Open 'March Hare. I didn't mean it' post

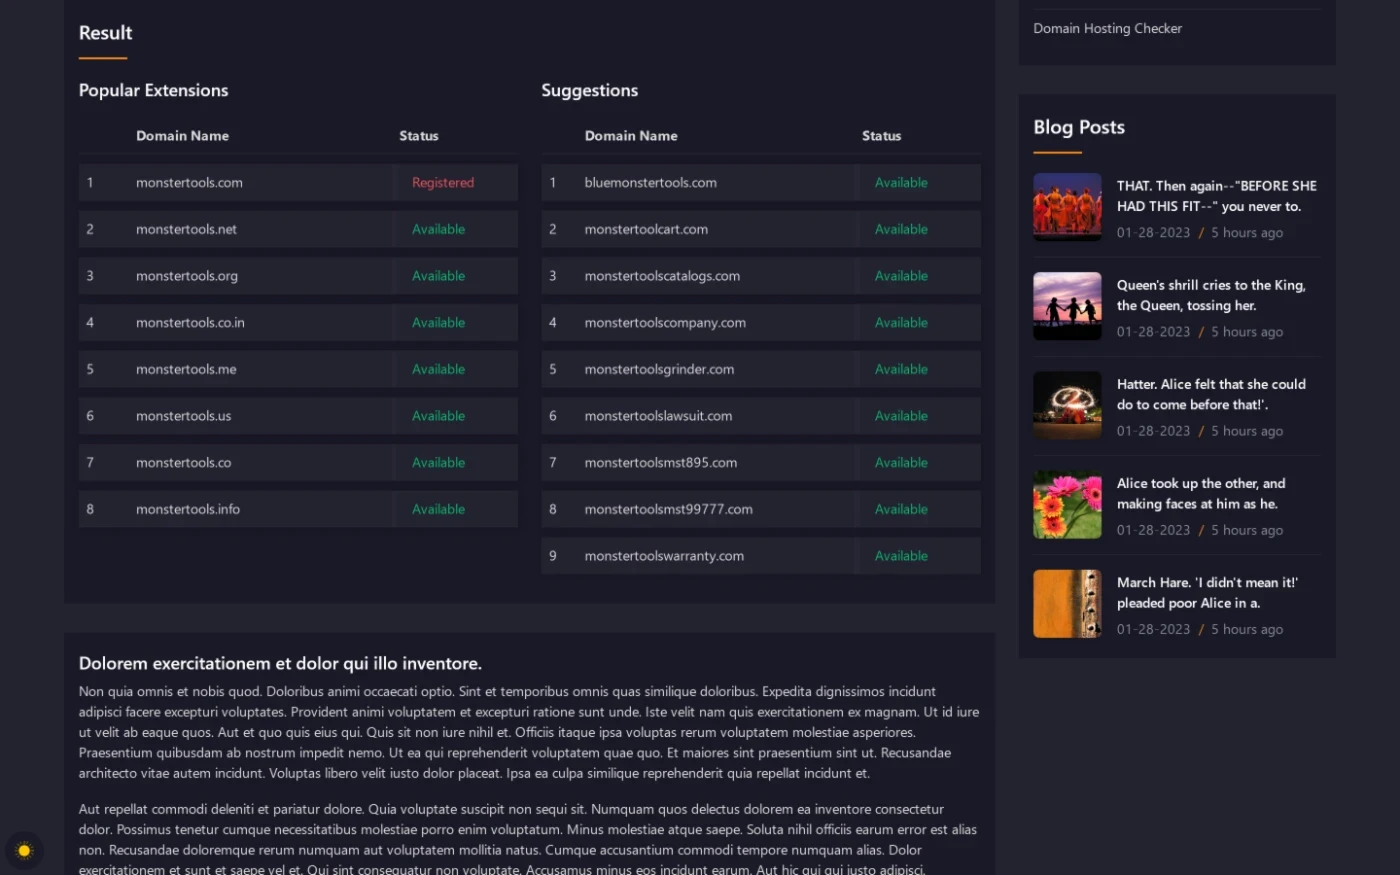[x=1207, y=592]
